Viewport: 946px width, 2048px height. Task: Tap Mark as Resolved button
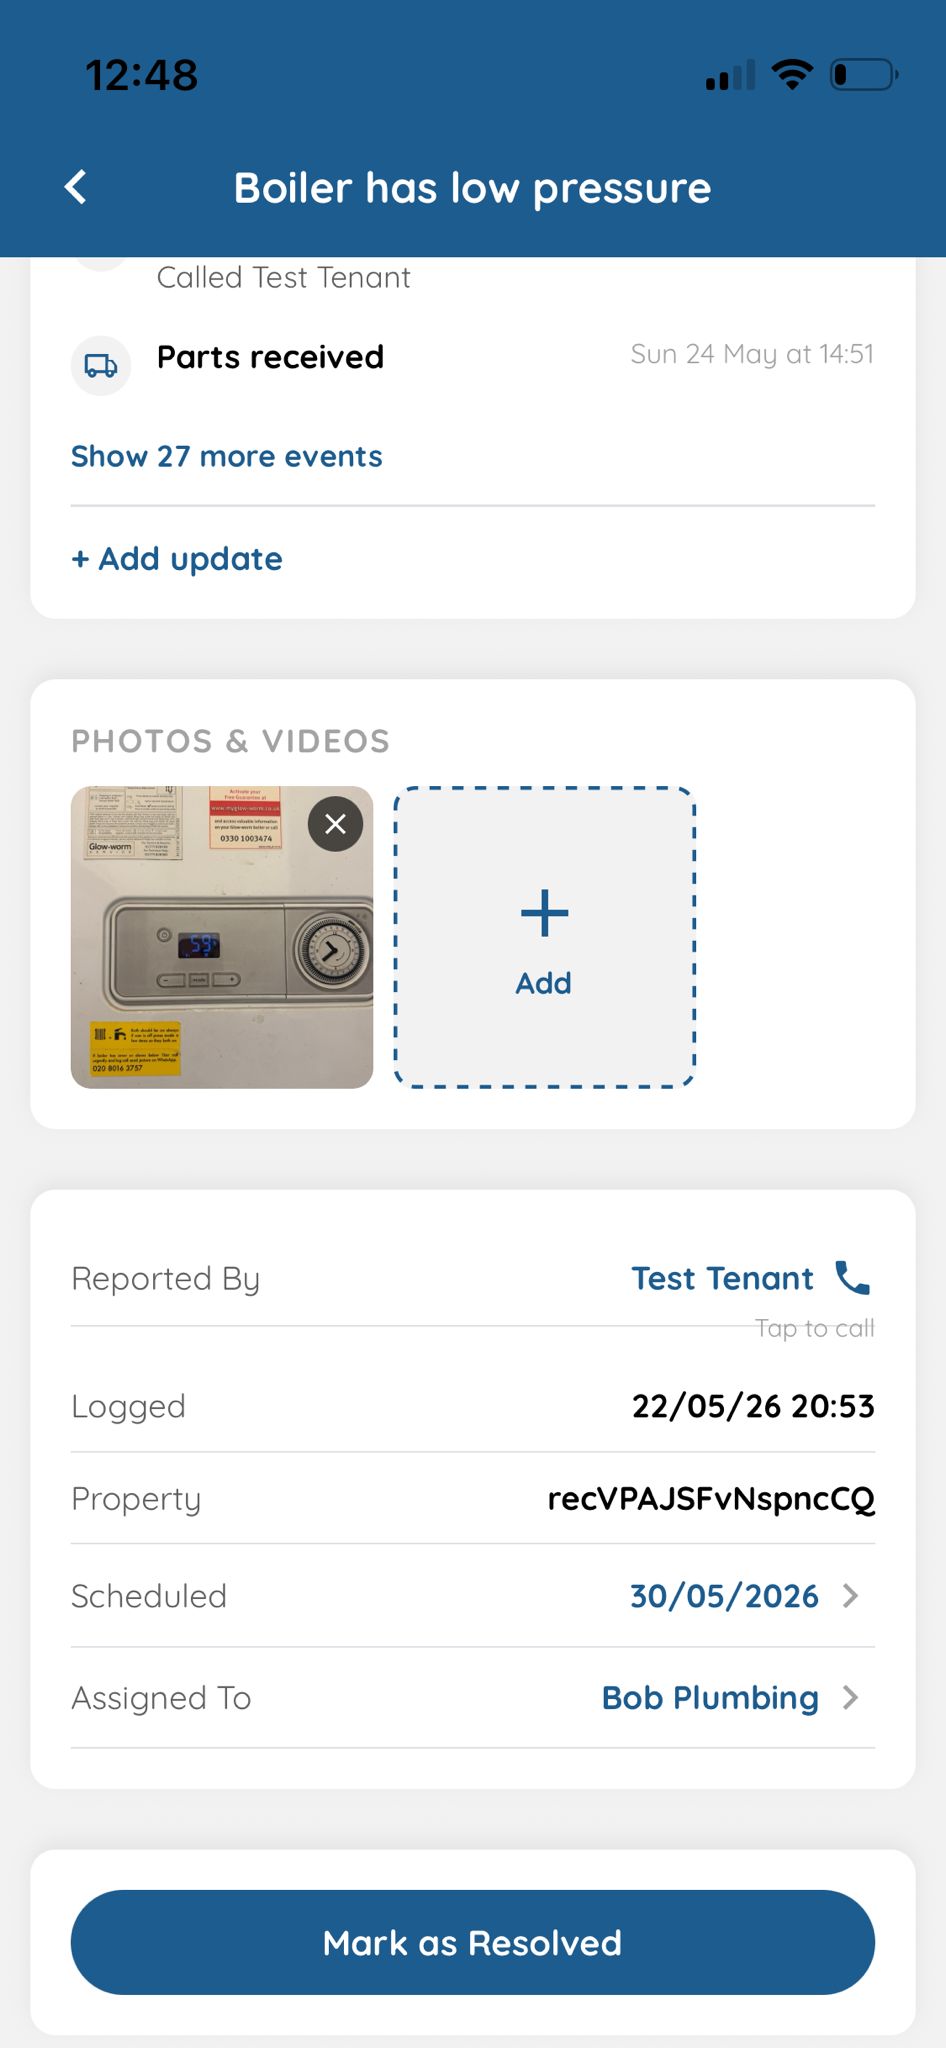click(473, 1943)
